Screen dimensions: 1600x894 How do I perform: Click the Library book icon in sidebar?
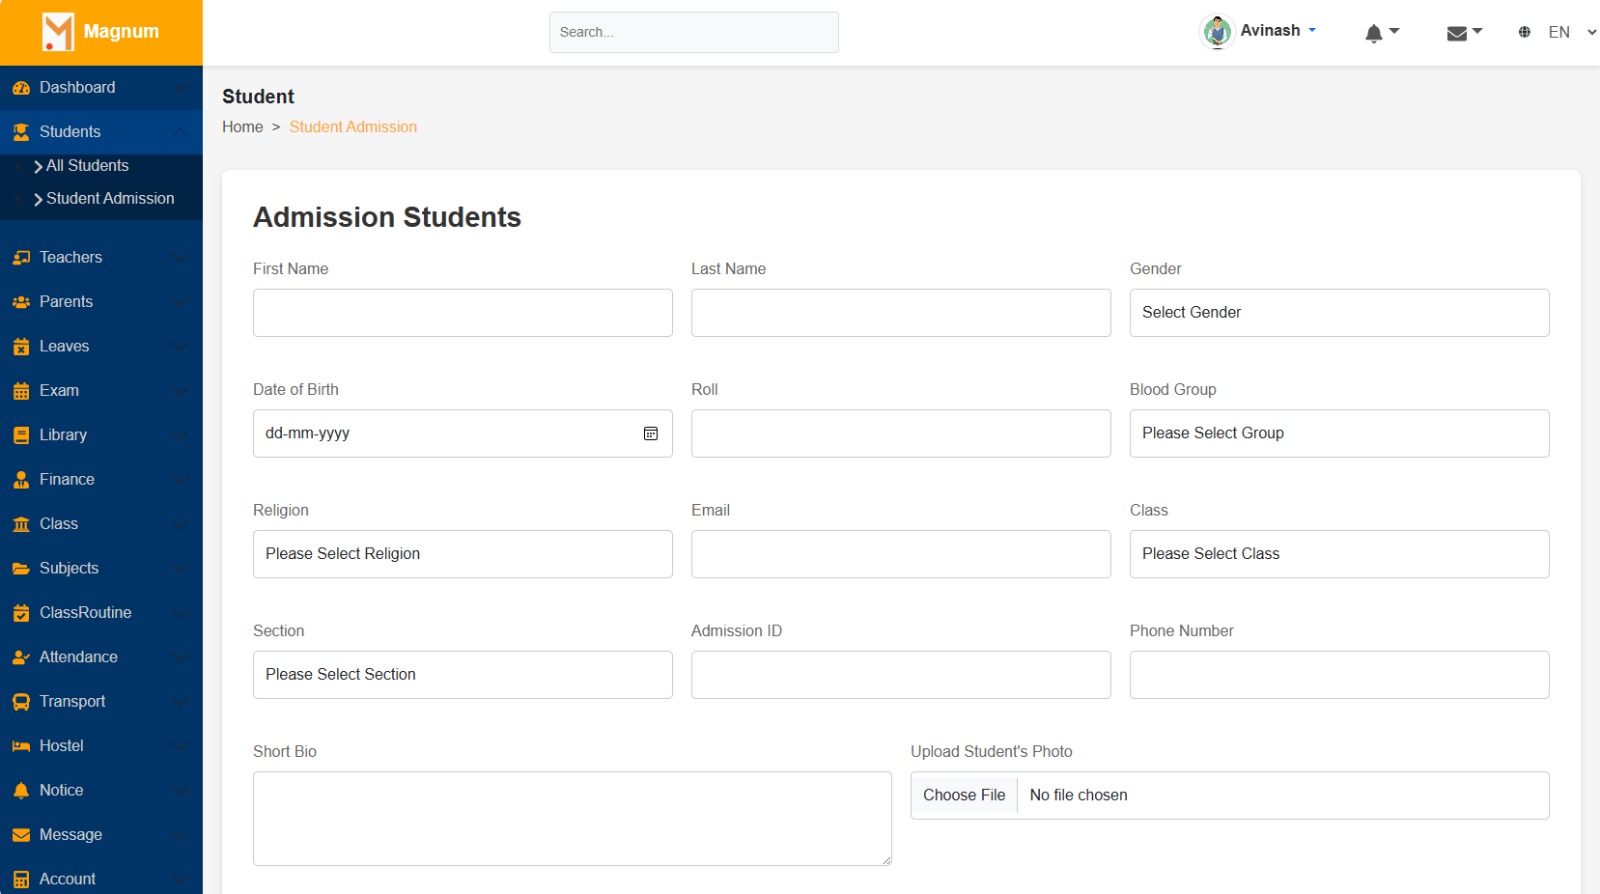(21, 435)
